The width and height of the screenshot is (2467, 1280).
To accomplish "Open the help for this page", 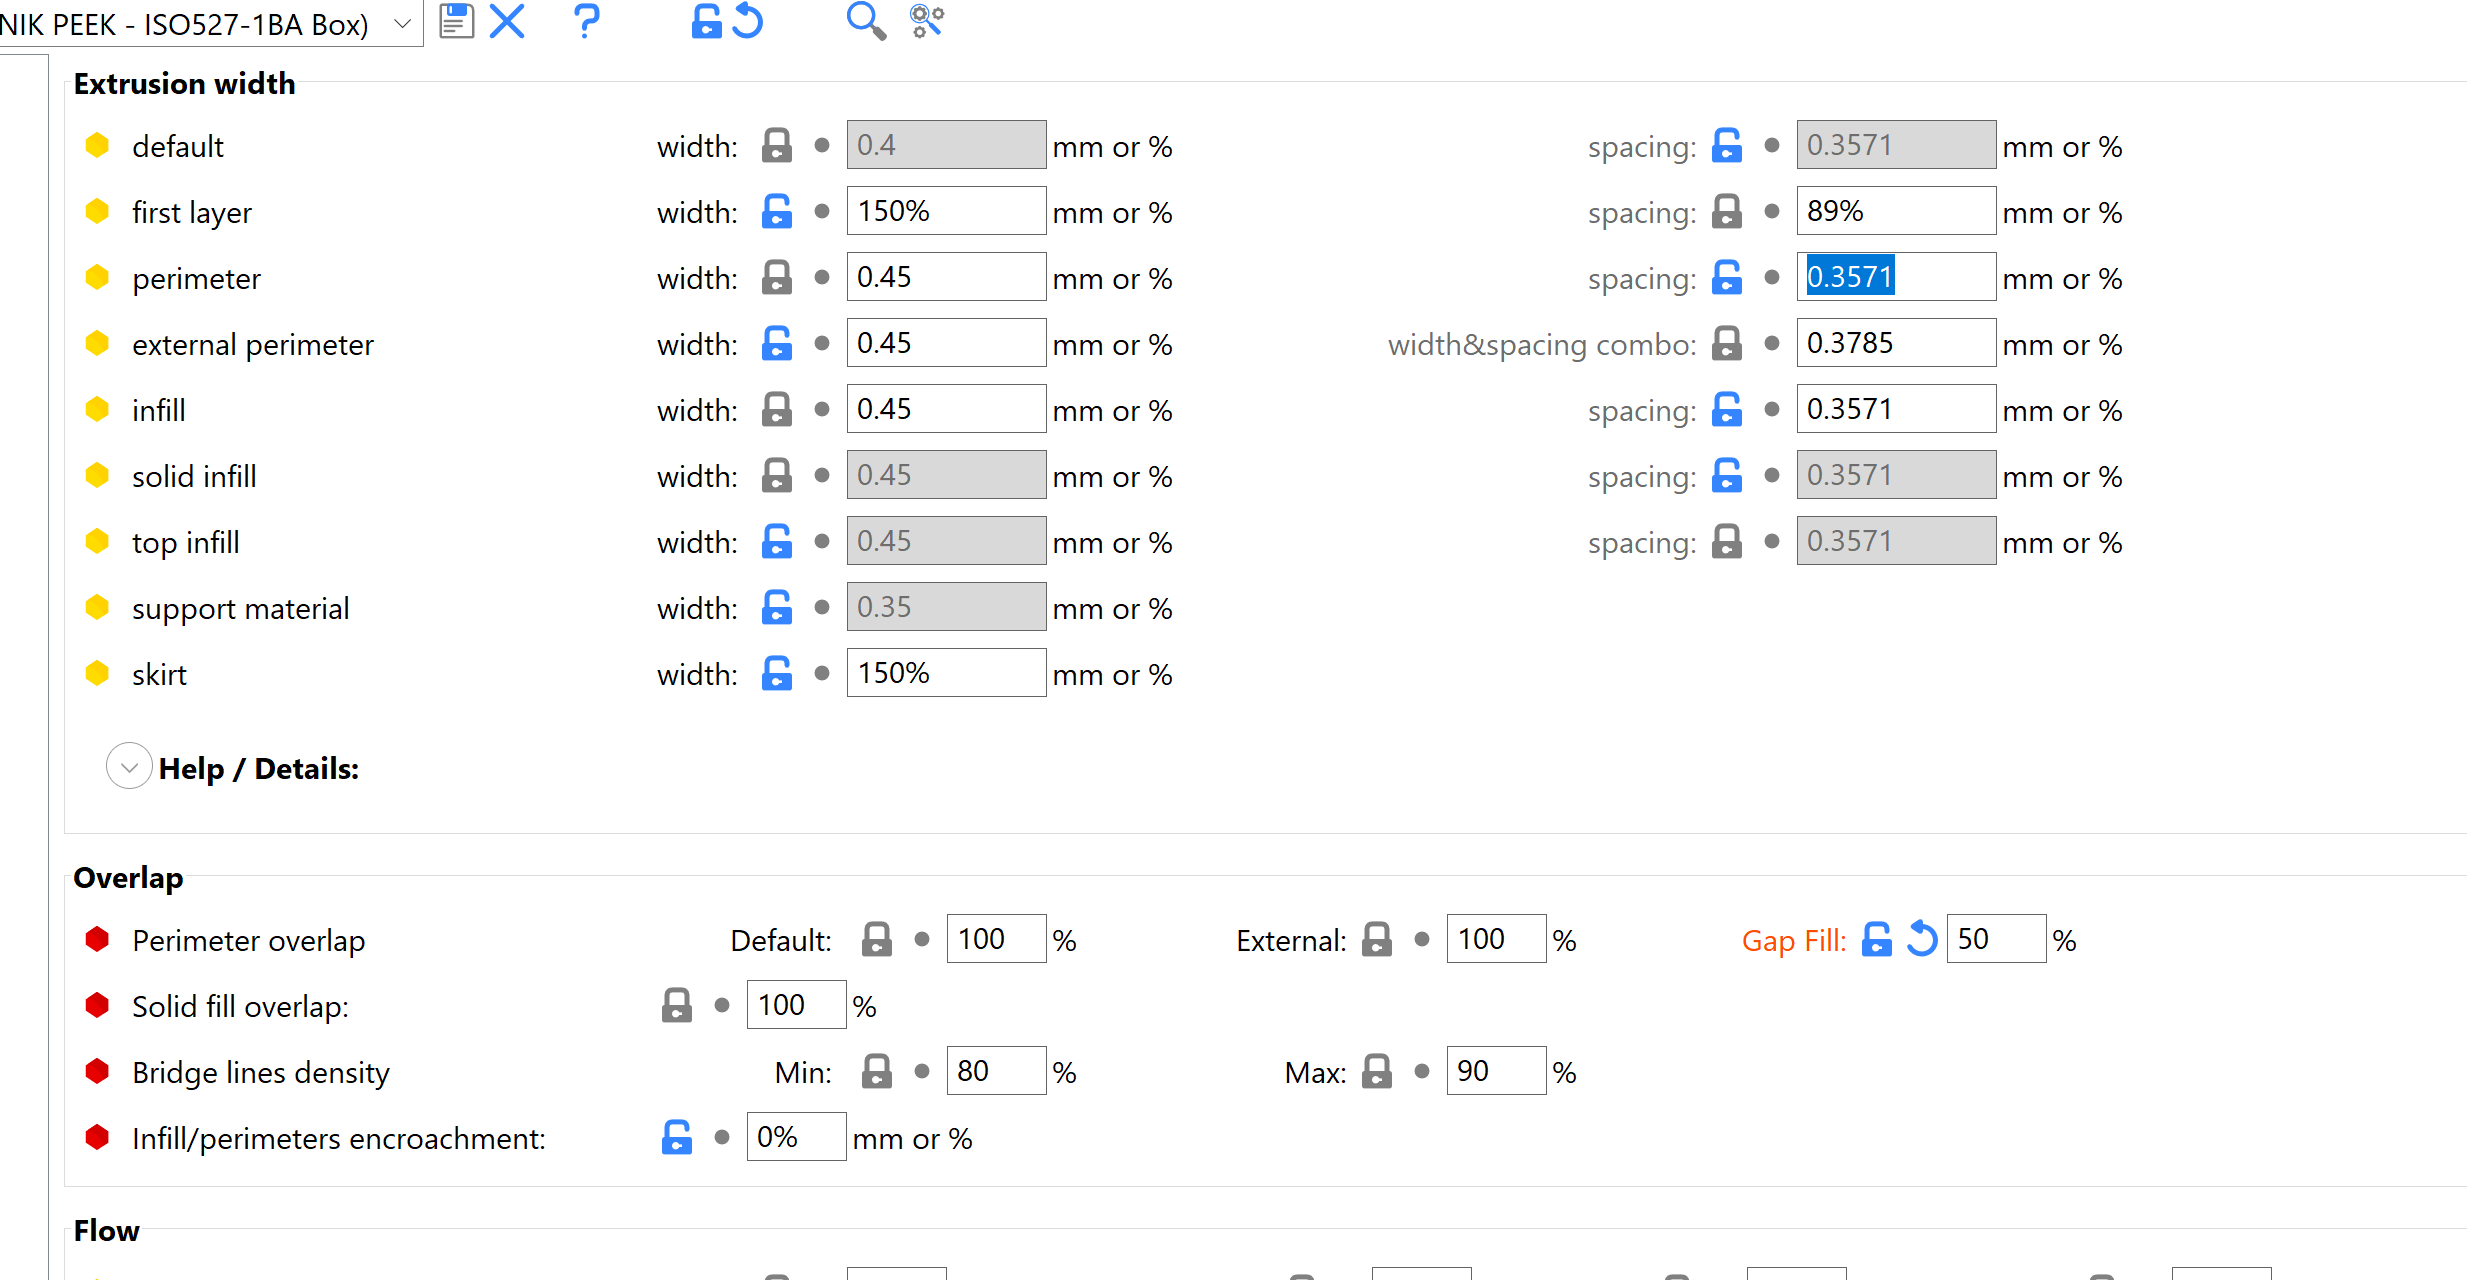I will click(586, 21).
